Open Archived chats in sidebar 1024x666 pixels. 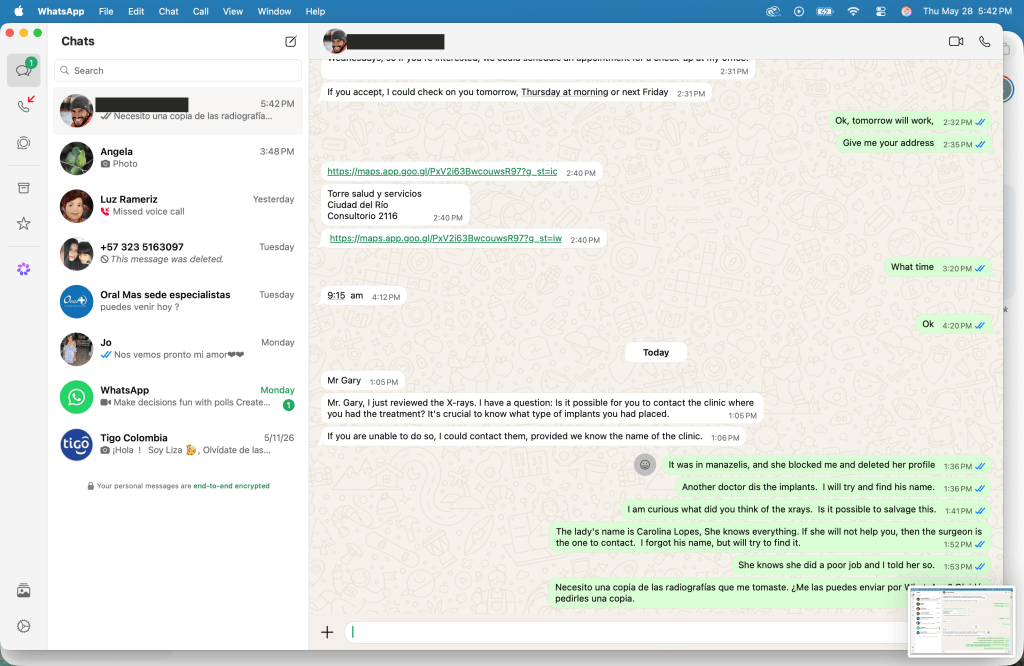(x=24, y=188)
